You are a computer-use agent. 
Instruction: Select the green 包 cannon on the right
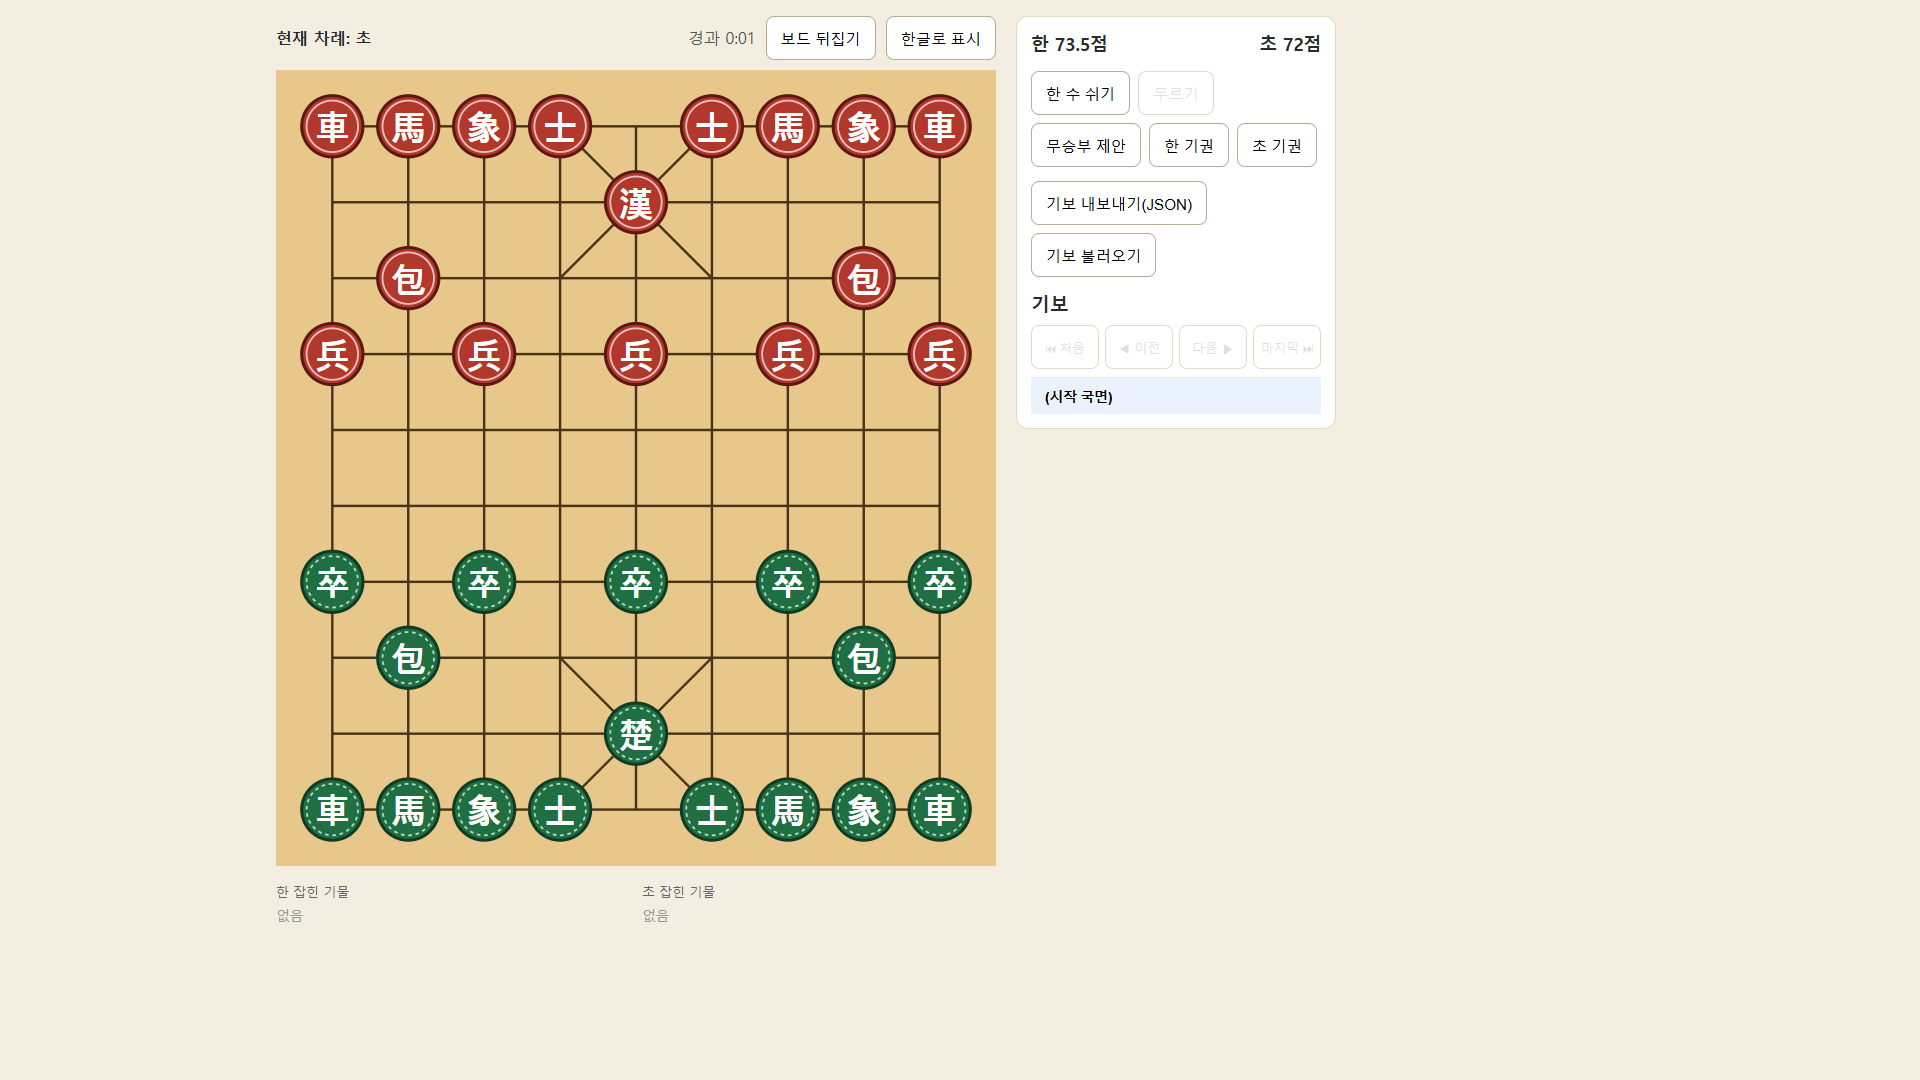(864, 658)
